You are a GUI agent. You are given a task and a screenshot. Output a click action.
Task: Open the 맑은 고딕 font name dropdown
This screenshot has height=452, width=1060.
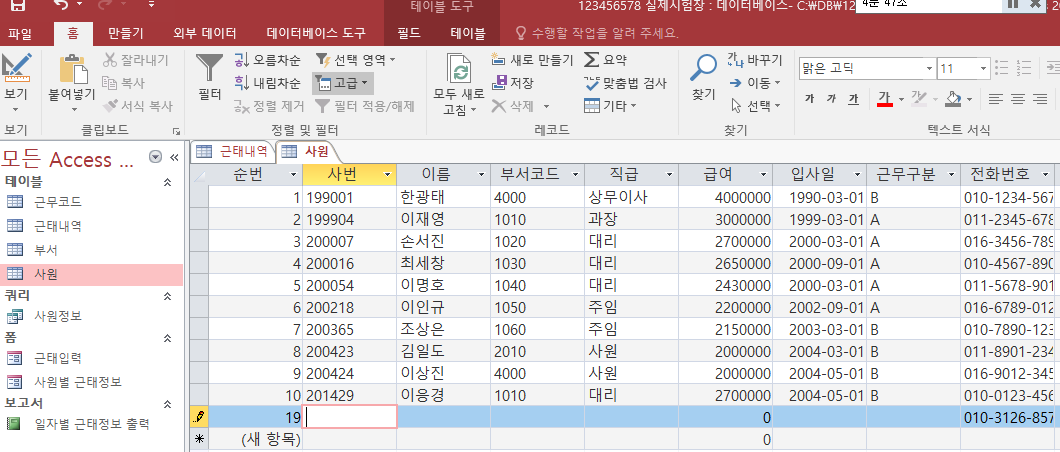click(x=926, y=69)
